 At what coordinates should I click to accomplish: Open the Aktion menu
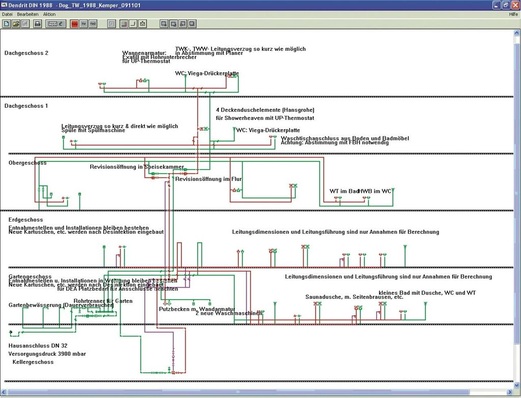49,14
